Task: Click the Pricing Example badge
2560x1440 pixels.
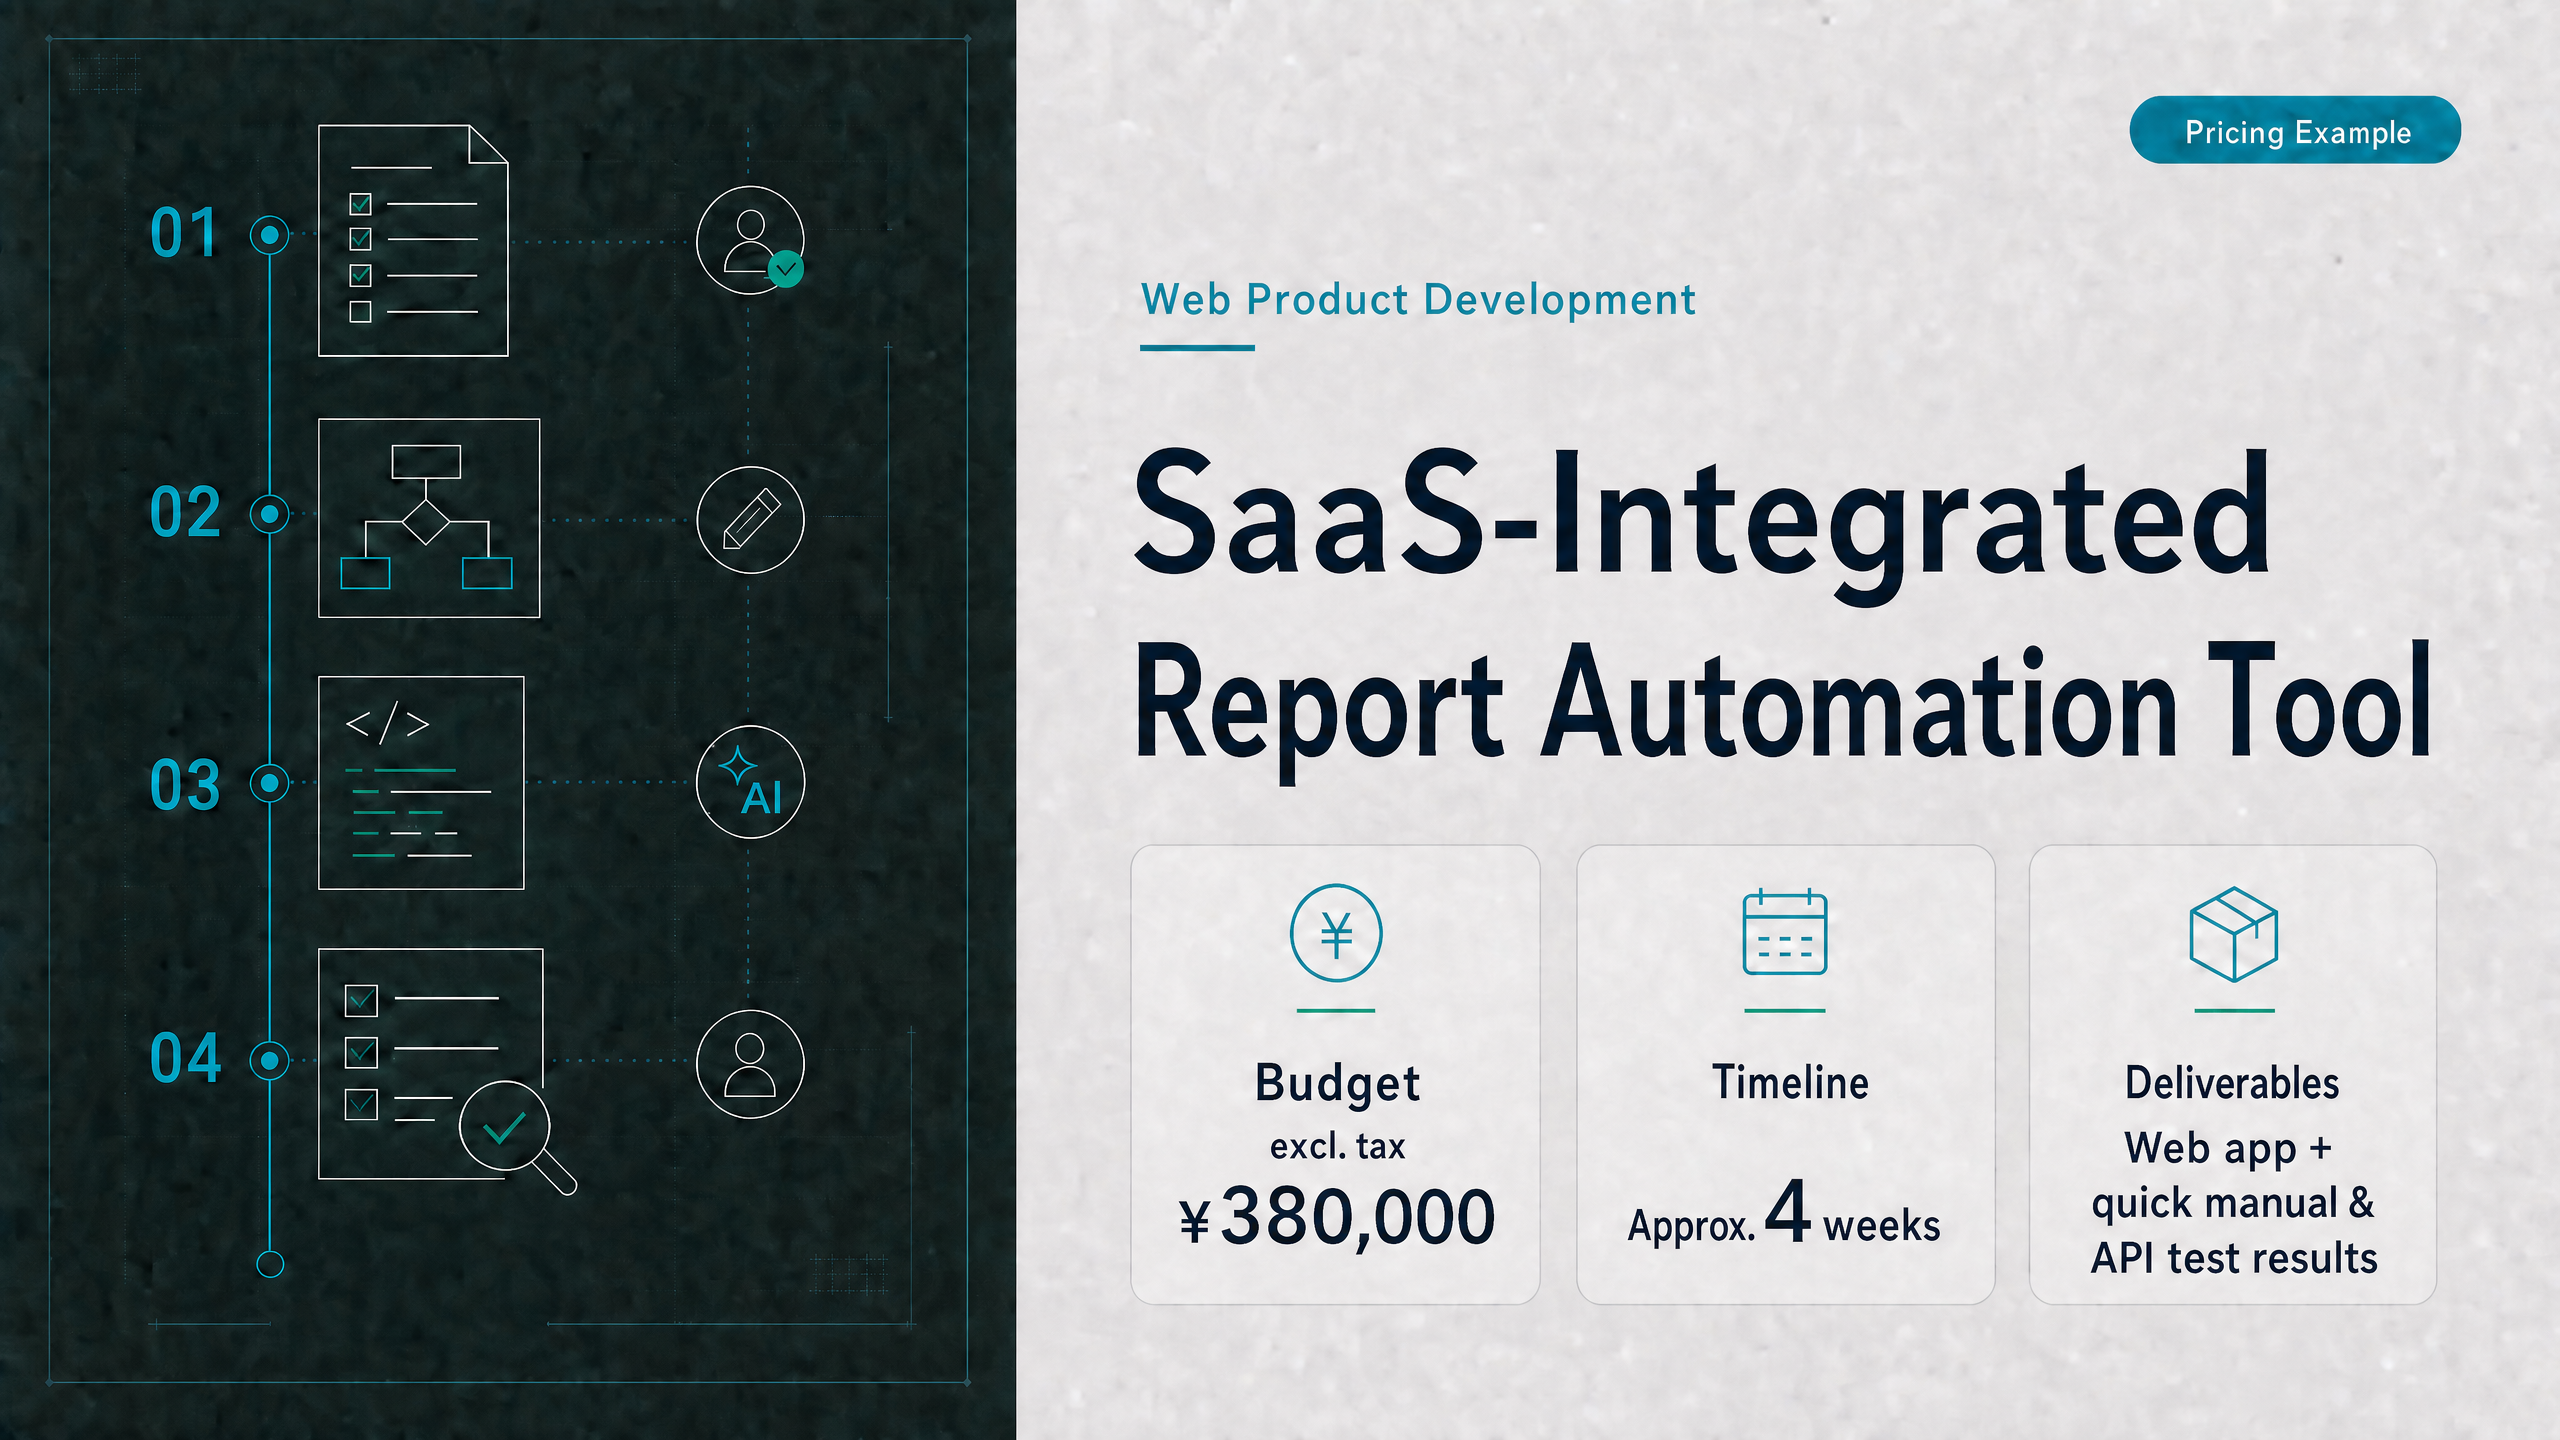Action: coord(2295,130)
